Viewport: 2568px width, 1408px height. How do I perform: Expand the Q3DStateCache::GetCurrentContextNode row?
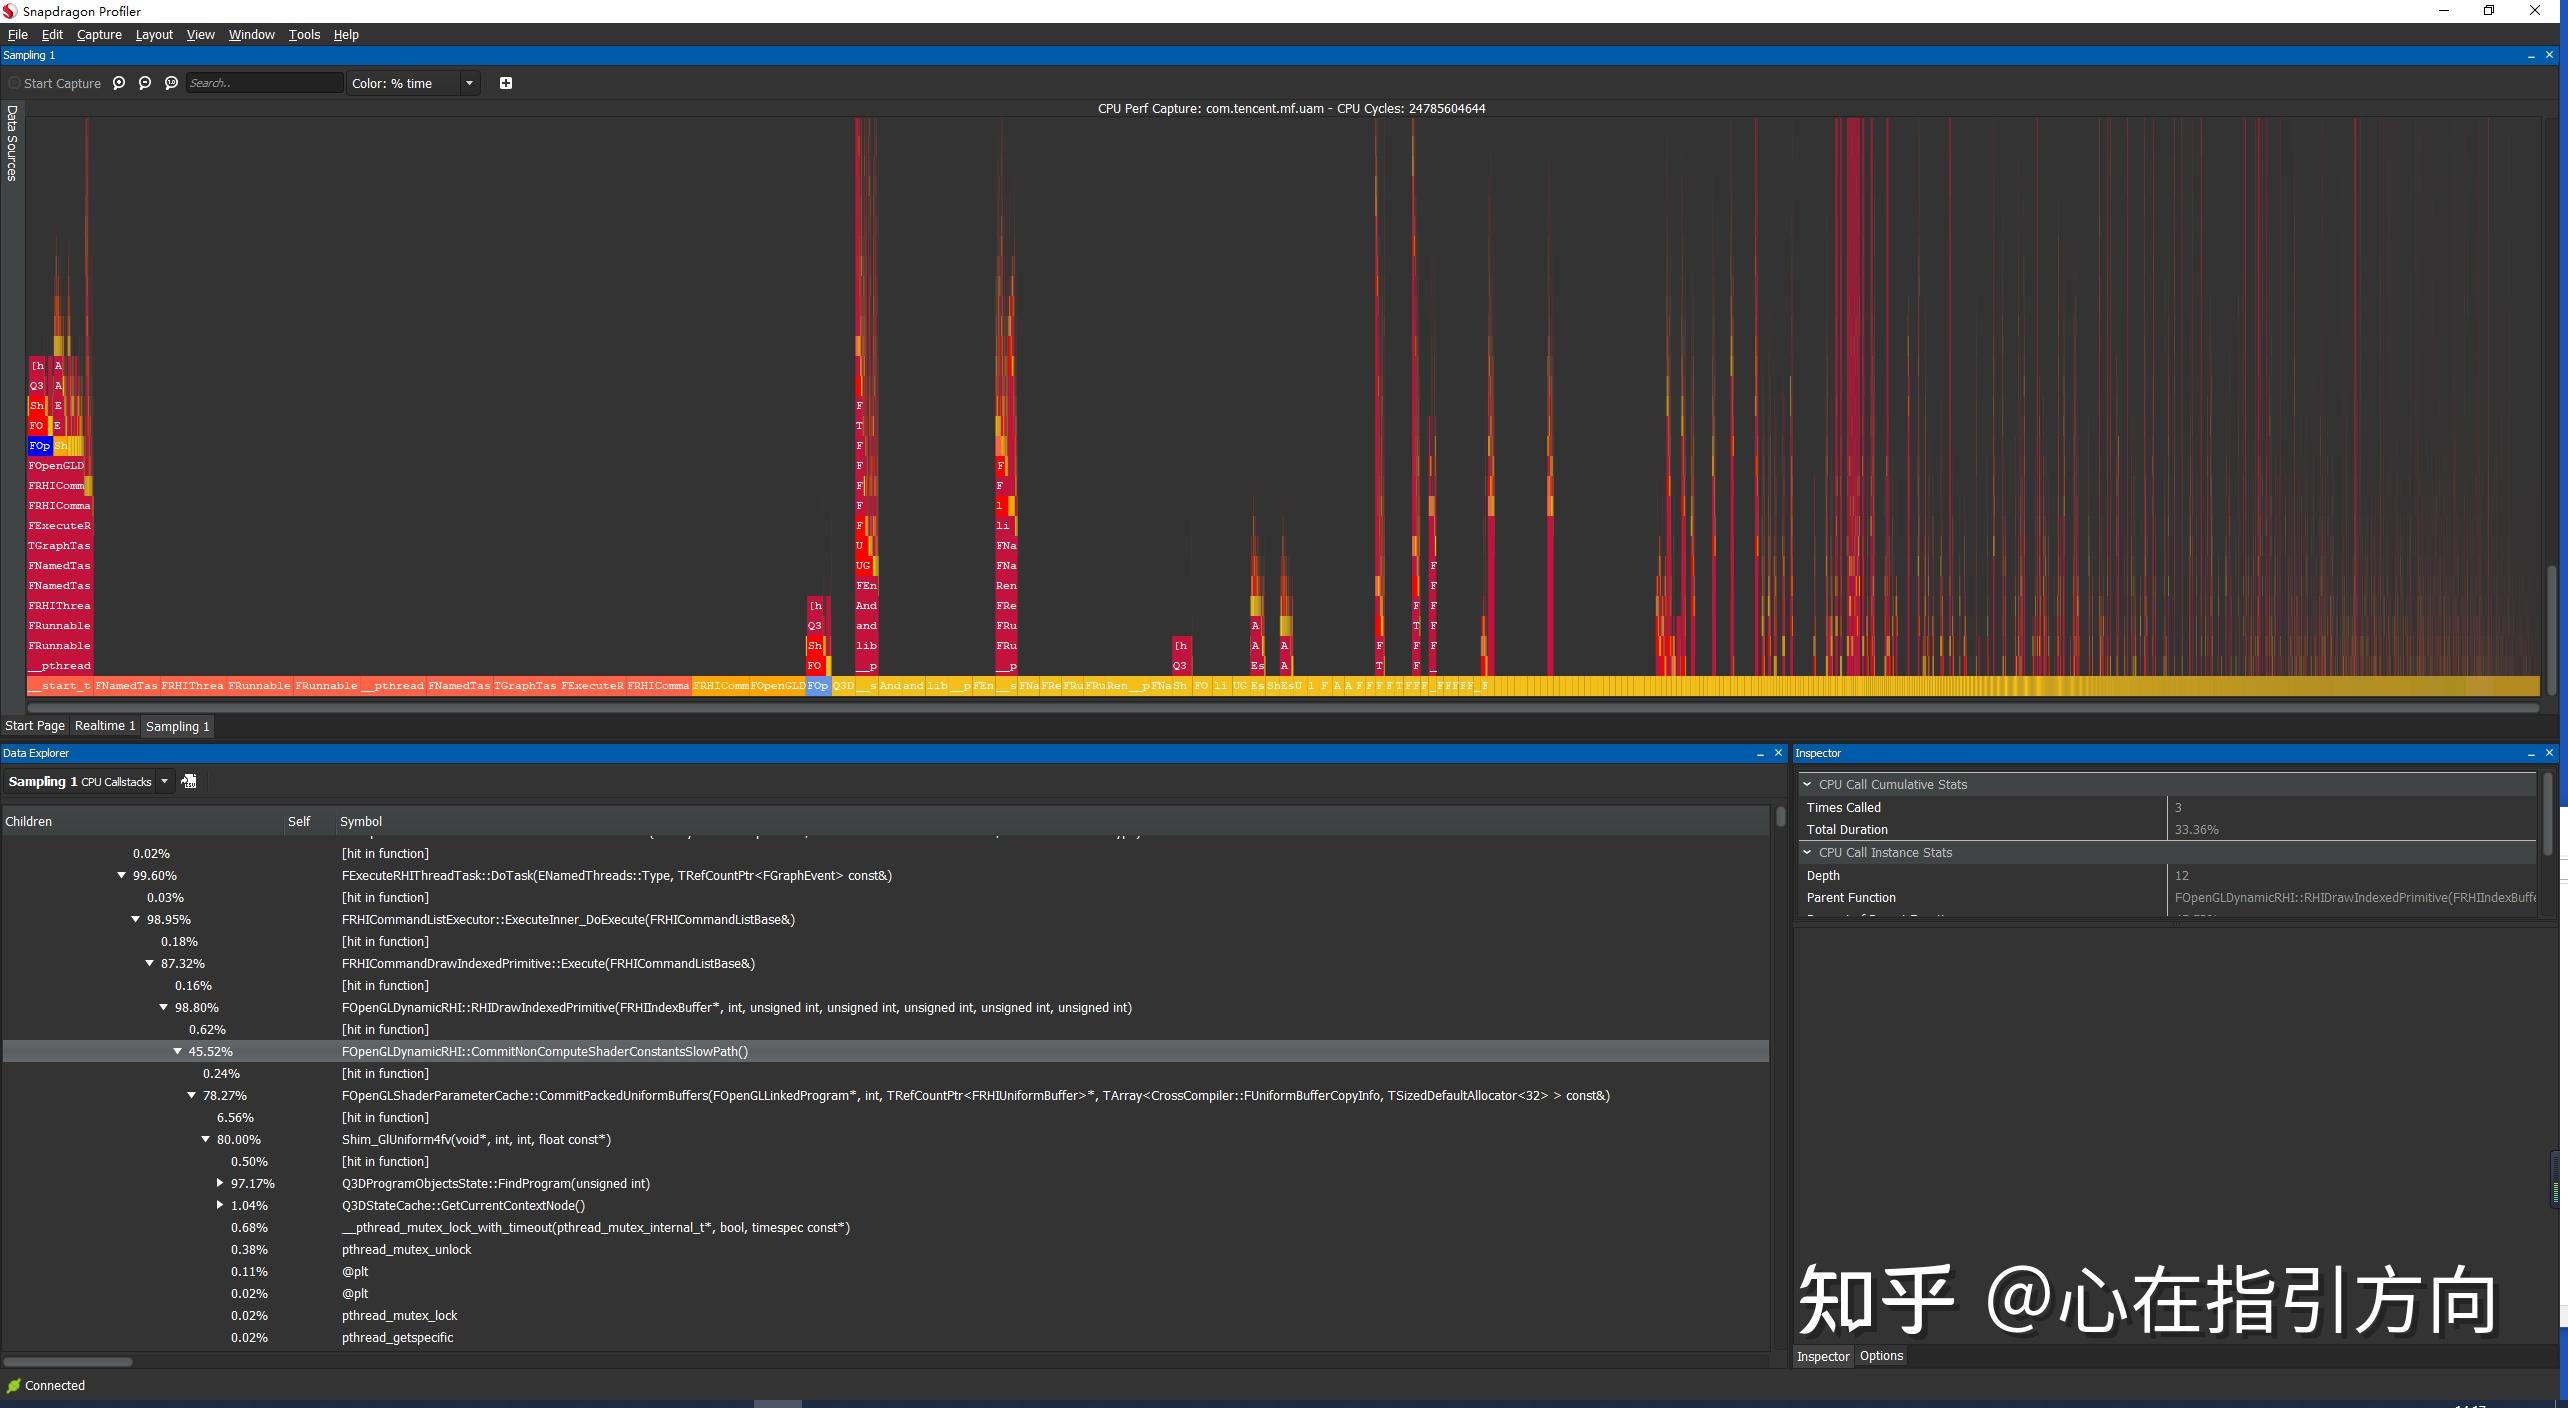pyautogui.click(x=220, y=1205)
